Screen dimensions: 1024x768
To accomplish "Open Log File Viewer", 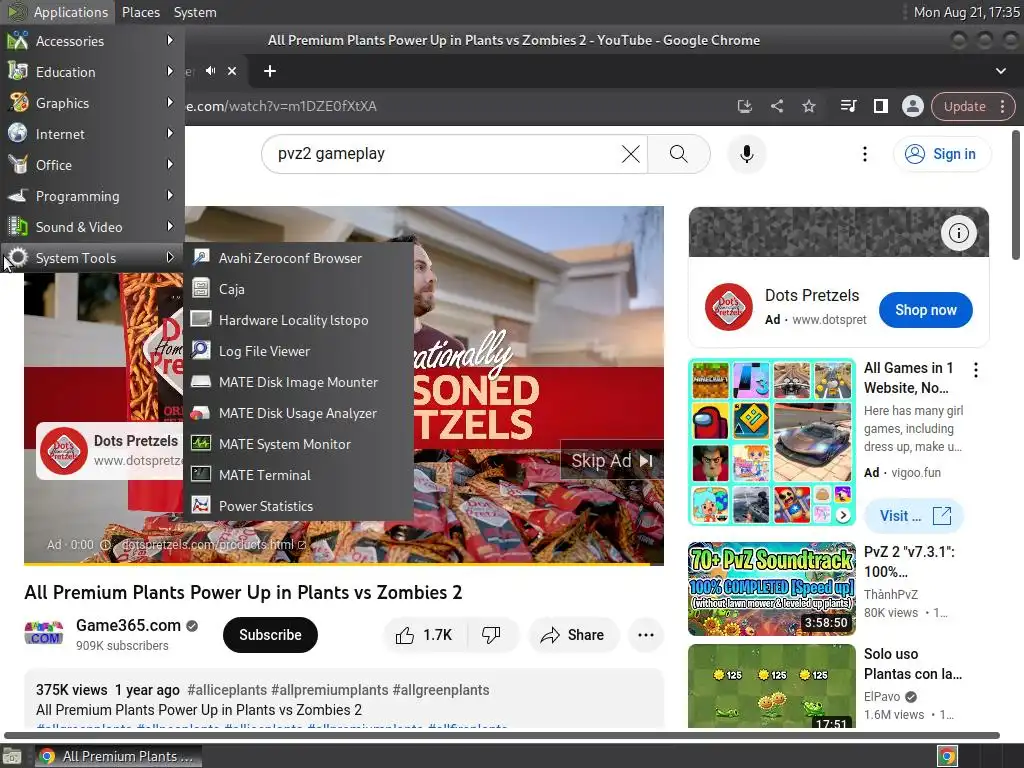I will 298,351.
